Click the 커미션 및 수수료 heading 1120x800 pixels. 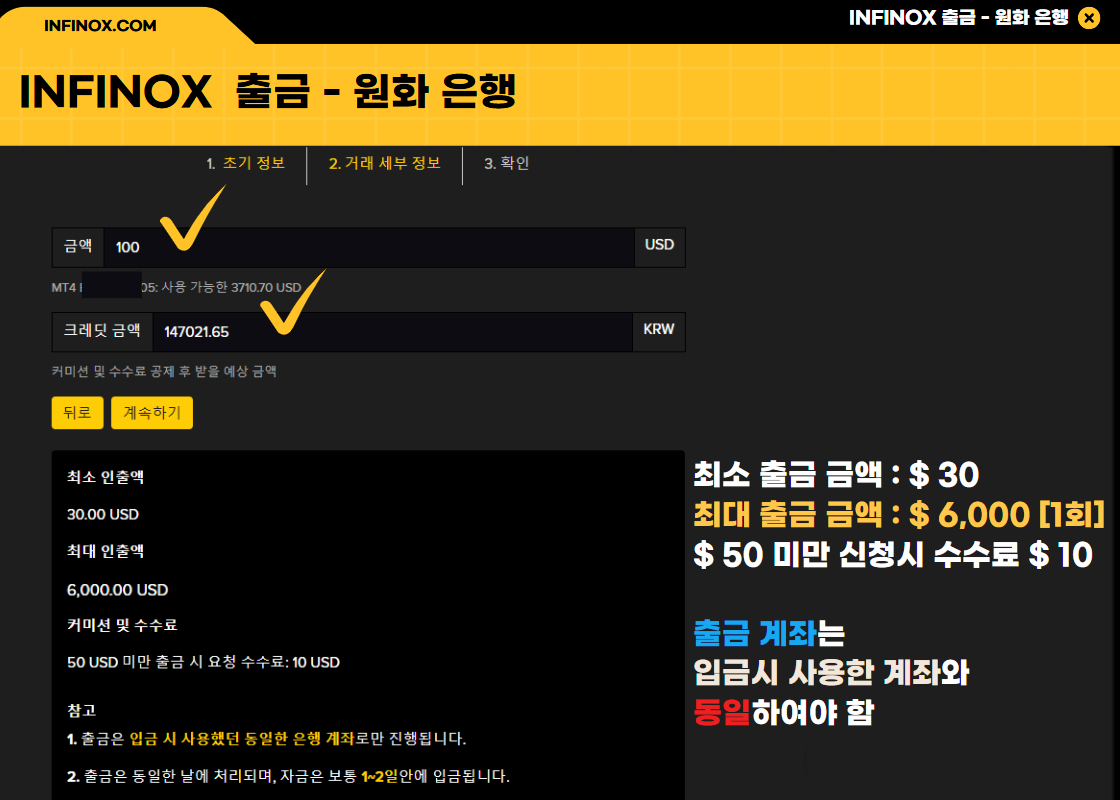coord(122,625)
